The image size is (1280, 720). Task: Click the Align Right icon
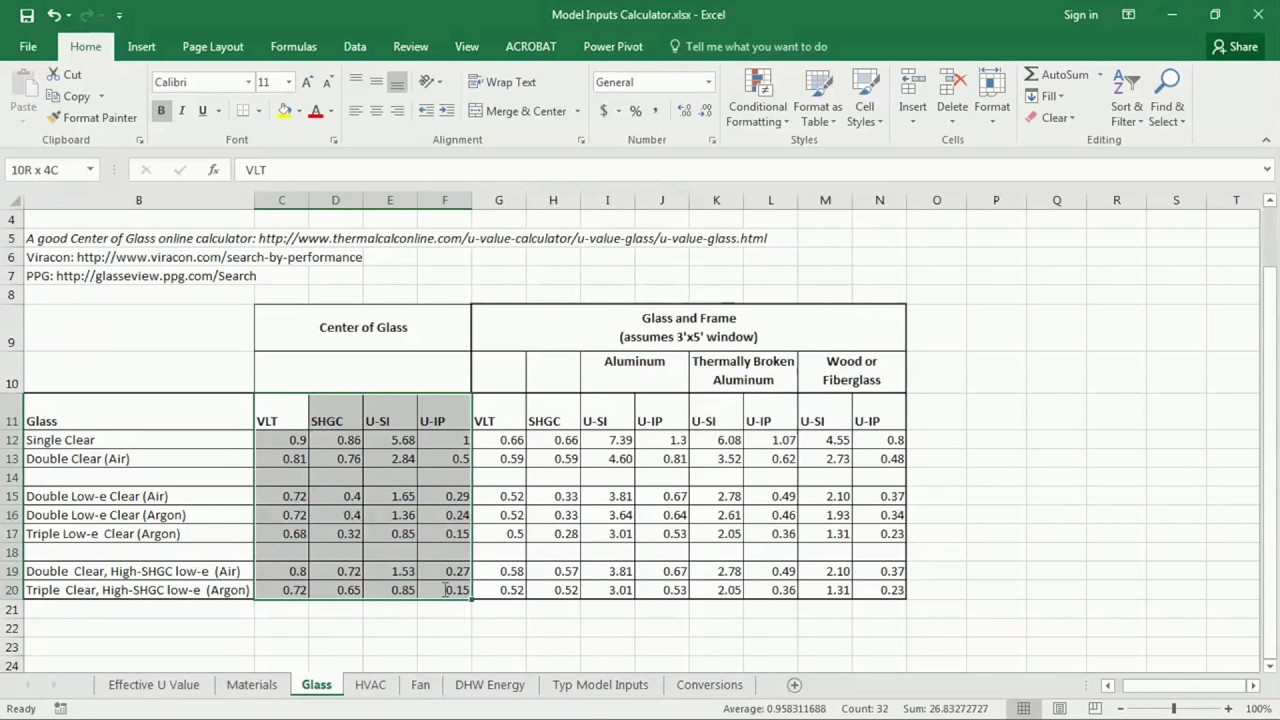pos(397,111)
